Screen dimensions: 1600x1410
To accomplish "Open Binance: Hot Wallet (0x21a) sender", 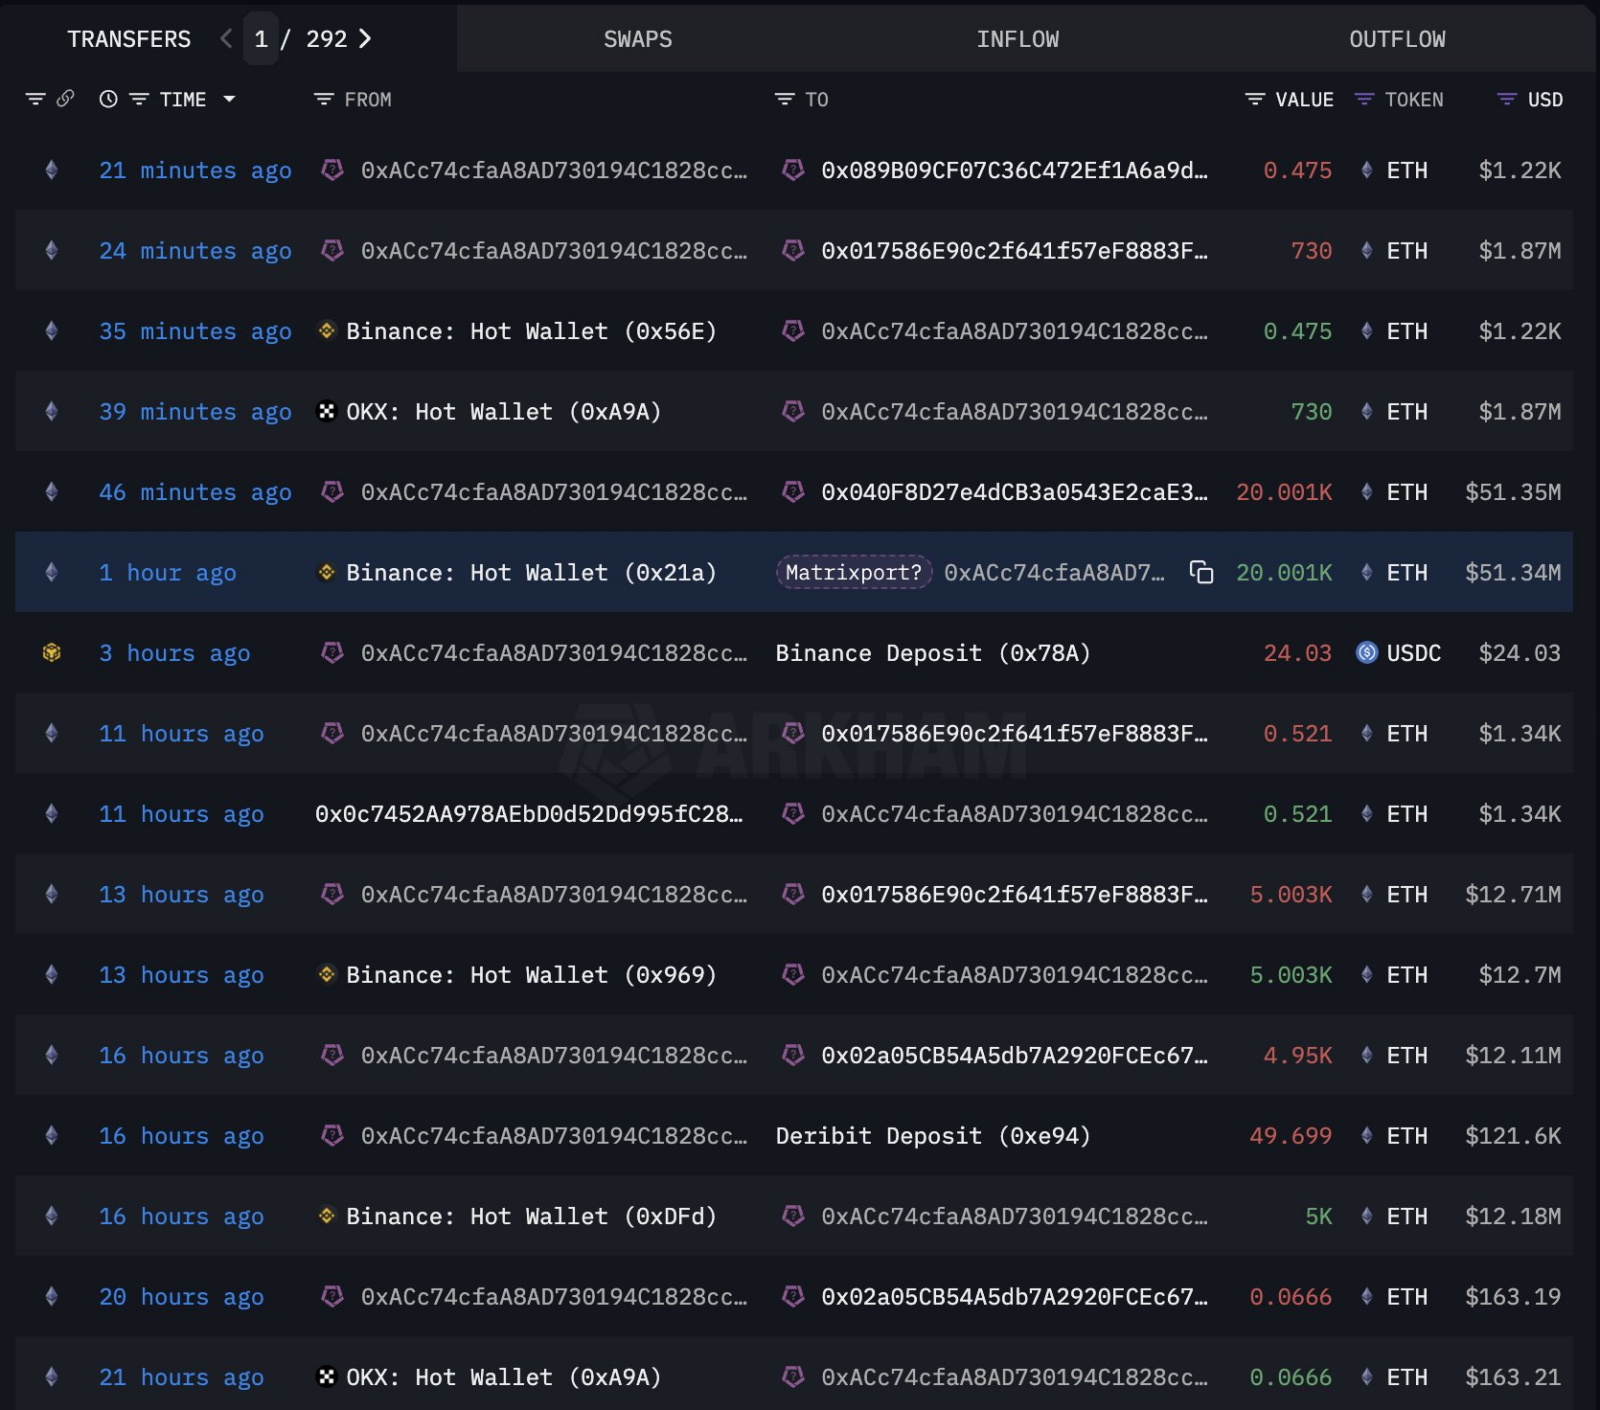I will pos(531,573).
